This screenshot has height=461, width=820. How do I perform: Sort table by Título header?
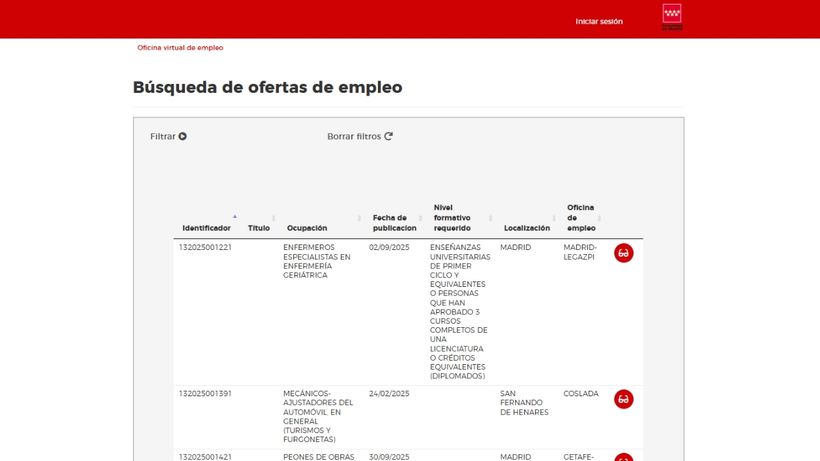pos(259,228)
